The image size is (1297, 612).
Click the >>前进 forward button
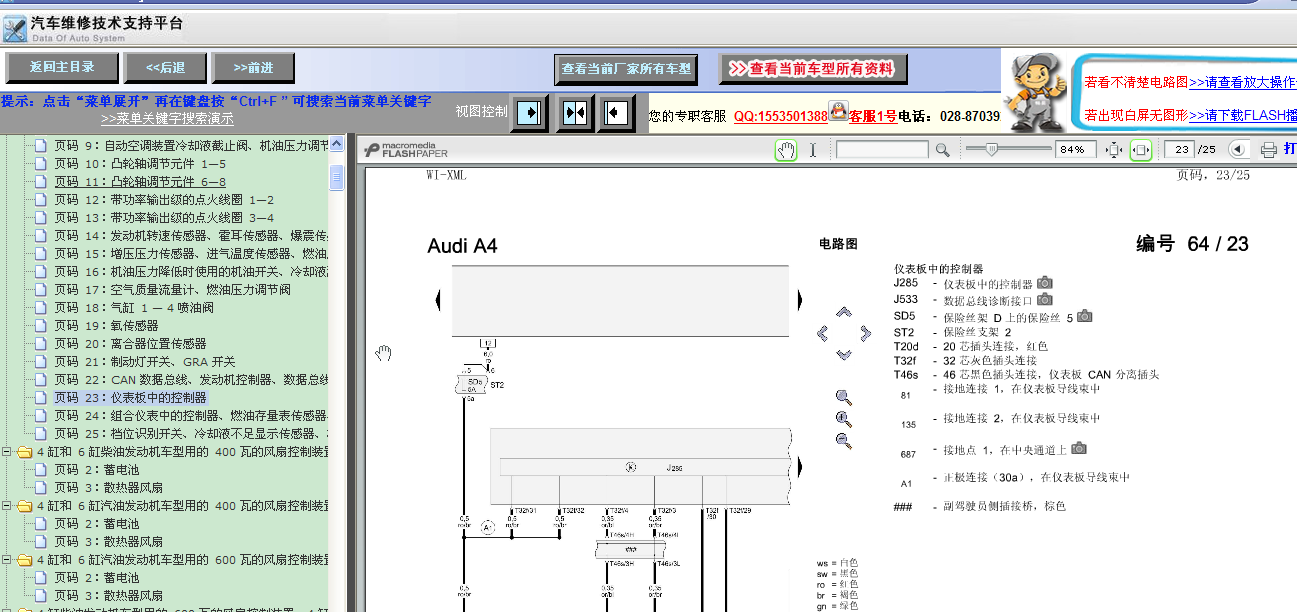pos(254,68)
